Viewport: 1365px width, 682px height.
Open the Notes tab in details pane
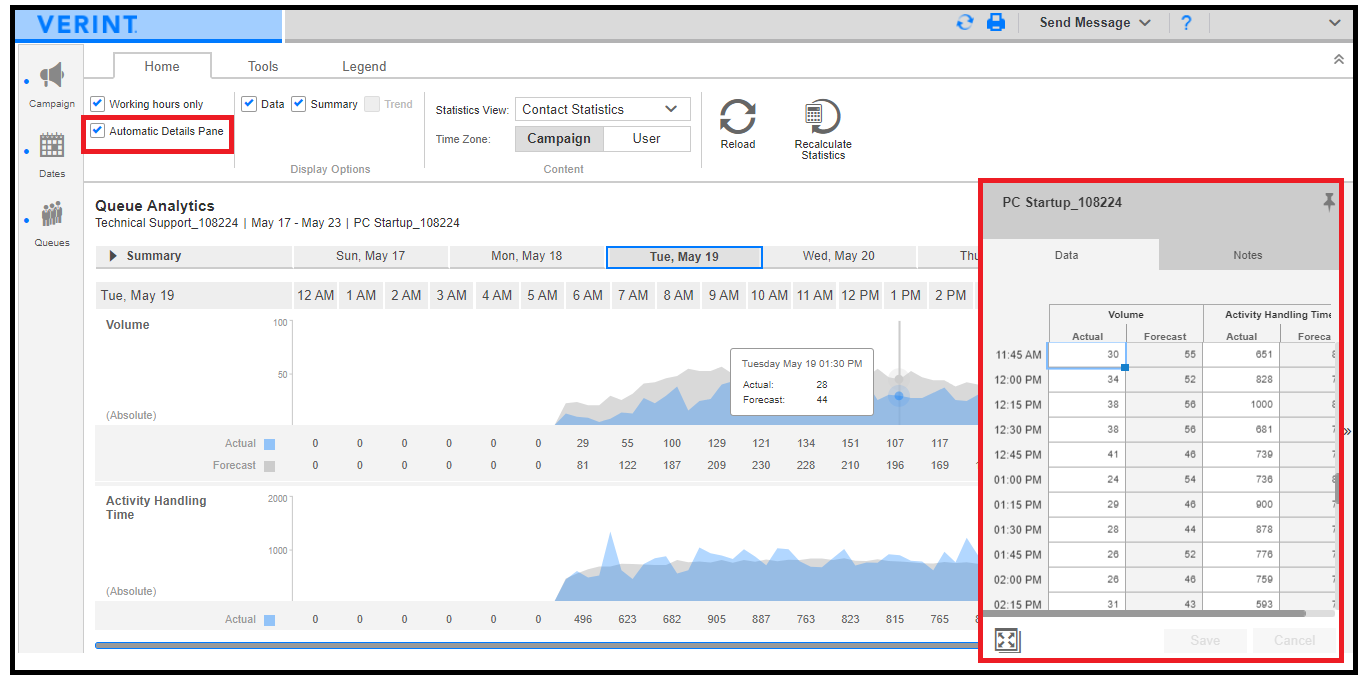pyautogui.click(x=1248, y=255)
